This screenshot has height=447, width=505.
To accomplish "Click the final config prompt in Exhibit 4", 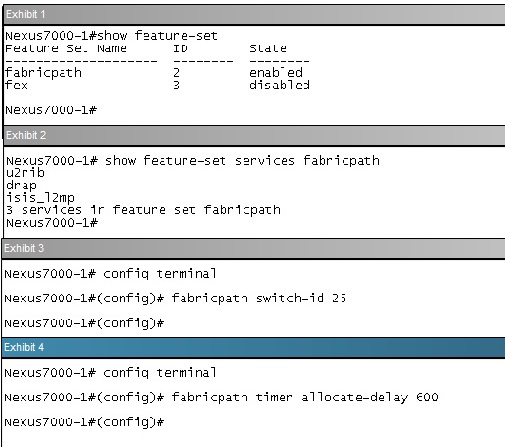I will tap(84, 422).
